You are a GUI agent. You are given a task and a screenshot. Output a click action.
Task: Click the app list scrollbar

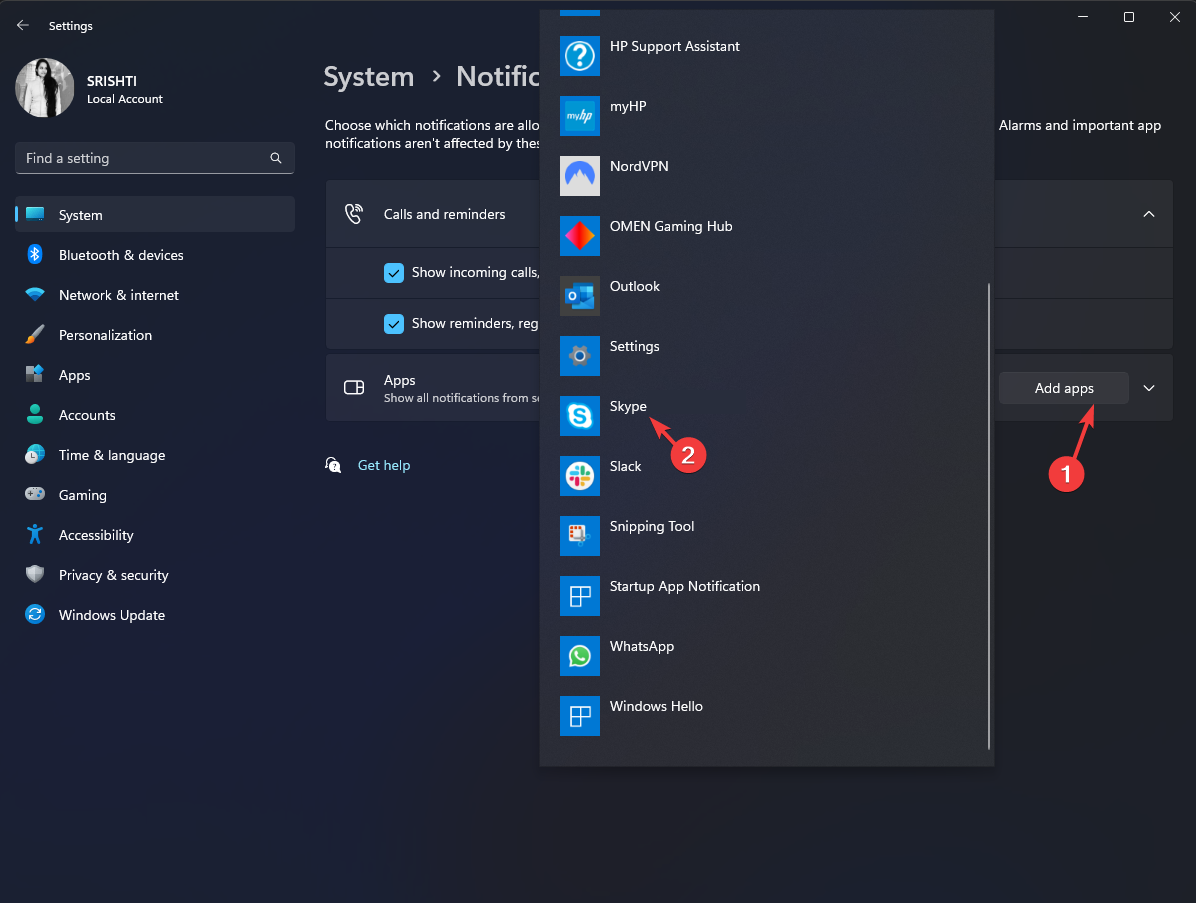click(989, 516)
